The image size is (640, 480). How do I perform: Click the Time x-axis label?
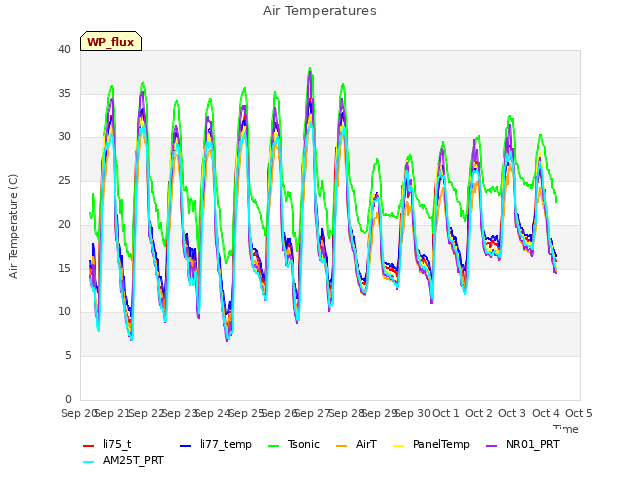pos(566,429)
